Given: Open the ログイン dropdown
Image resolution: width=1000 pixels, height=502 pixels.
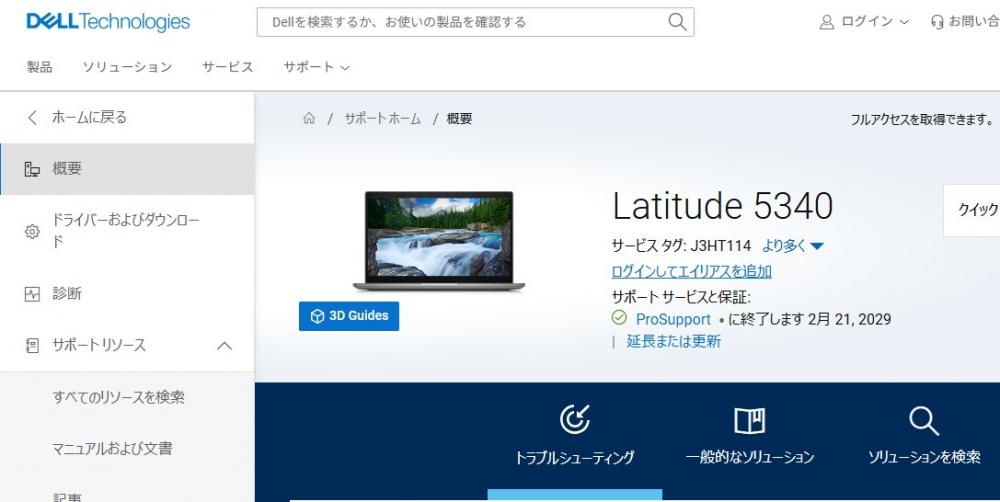Looking at the screenshot, I should pos(864,22).
